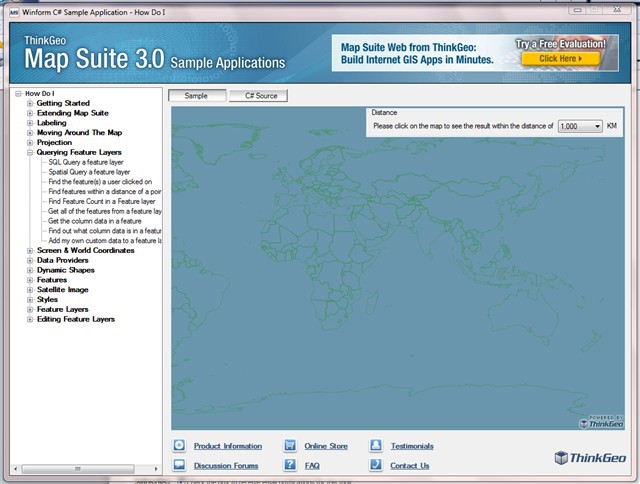Click the FAQ question mark icon
Viewport: 640px width, 484px height.
(290, 465)
